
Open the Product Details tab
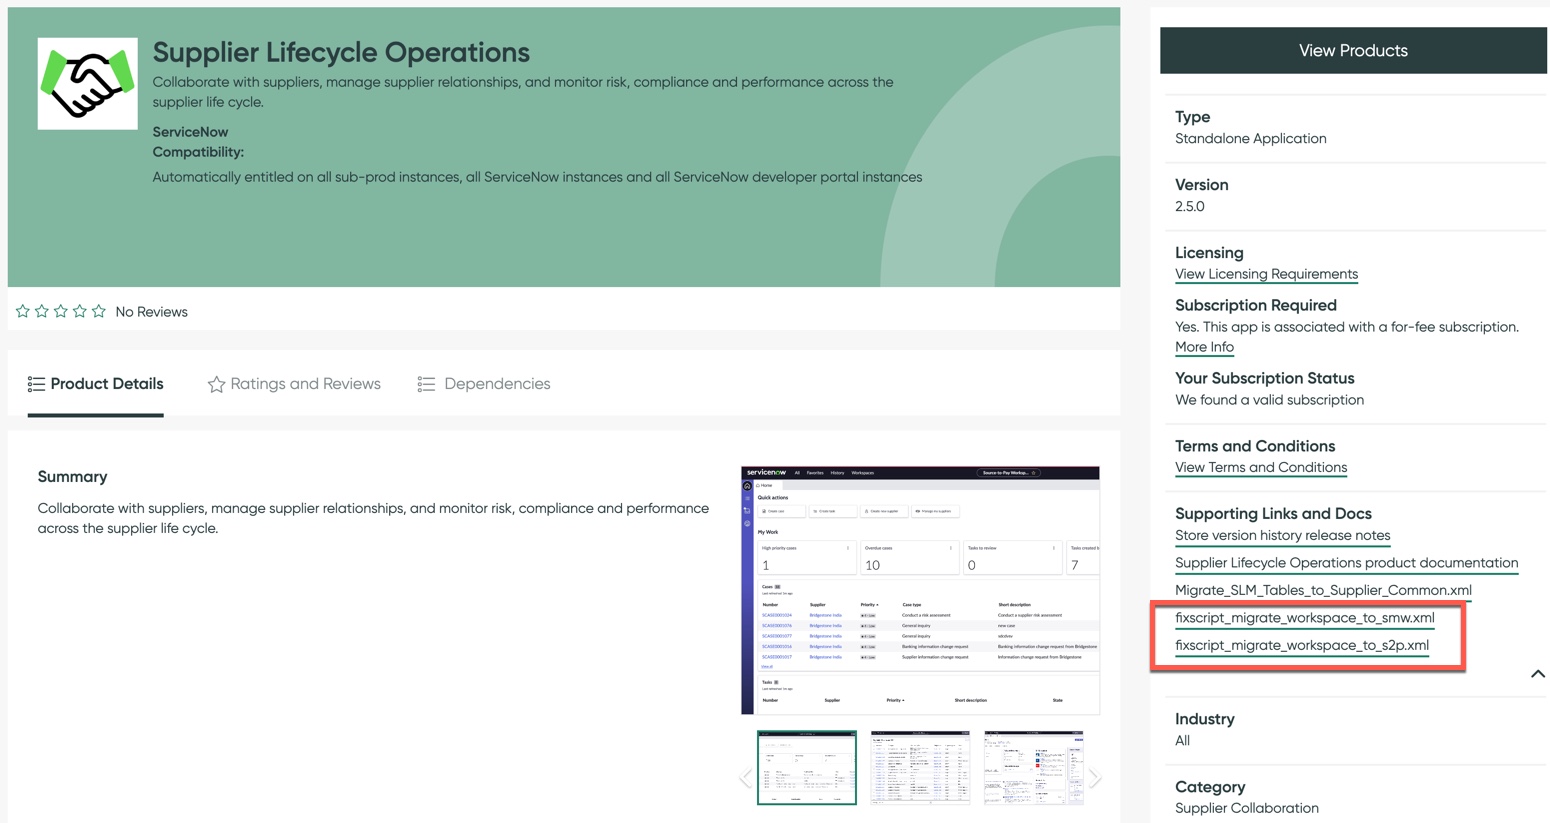click(x=96, y=384)
